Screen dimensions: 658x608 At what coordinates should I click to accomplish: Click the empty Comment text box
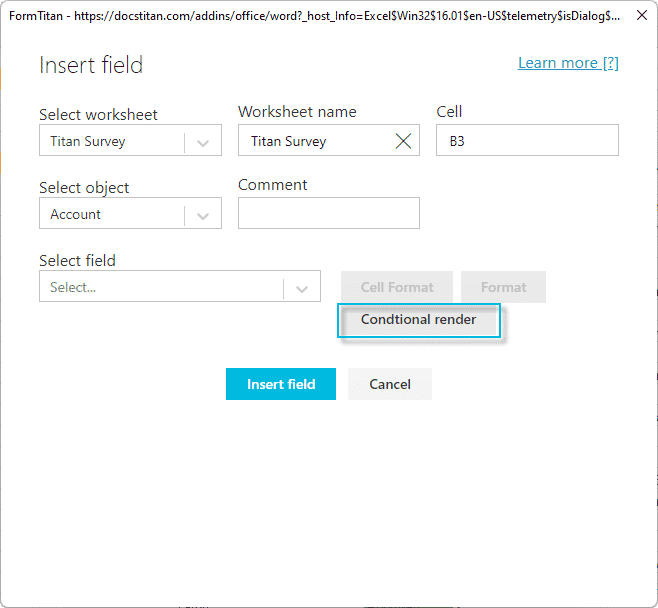(328, 213)
